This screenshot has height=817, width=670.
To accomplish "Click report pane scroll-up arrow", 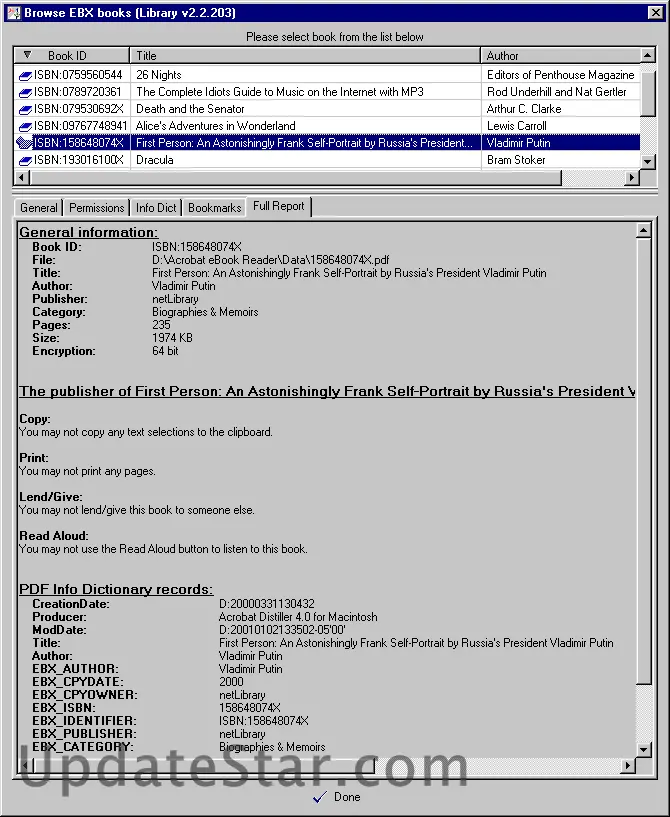I will point(644,230).
